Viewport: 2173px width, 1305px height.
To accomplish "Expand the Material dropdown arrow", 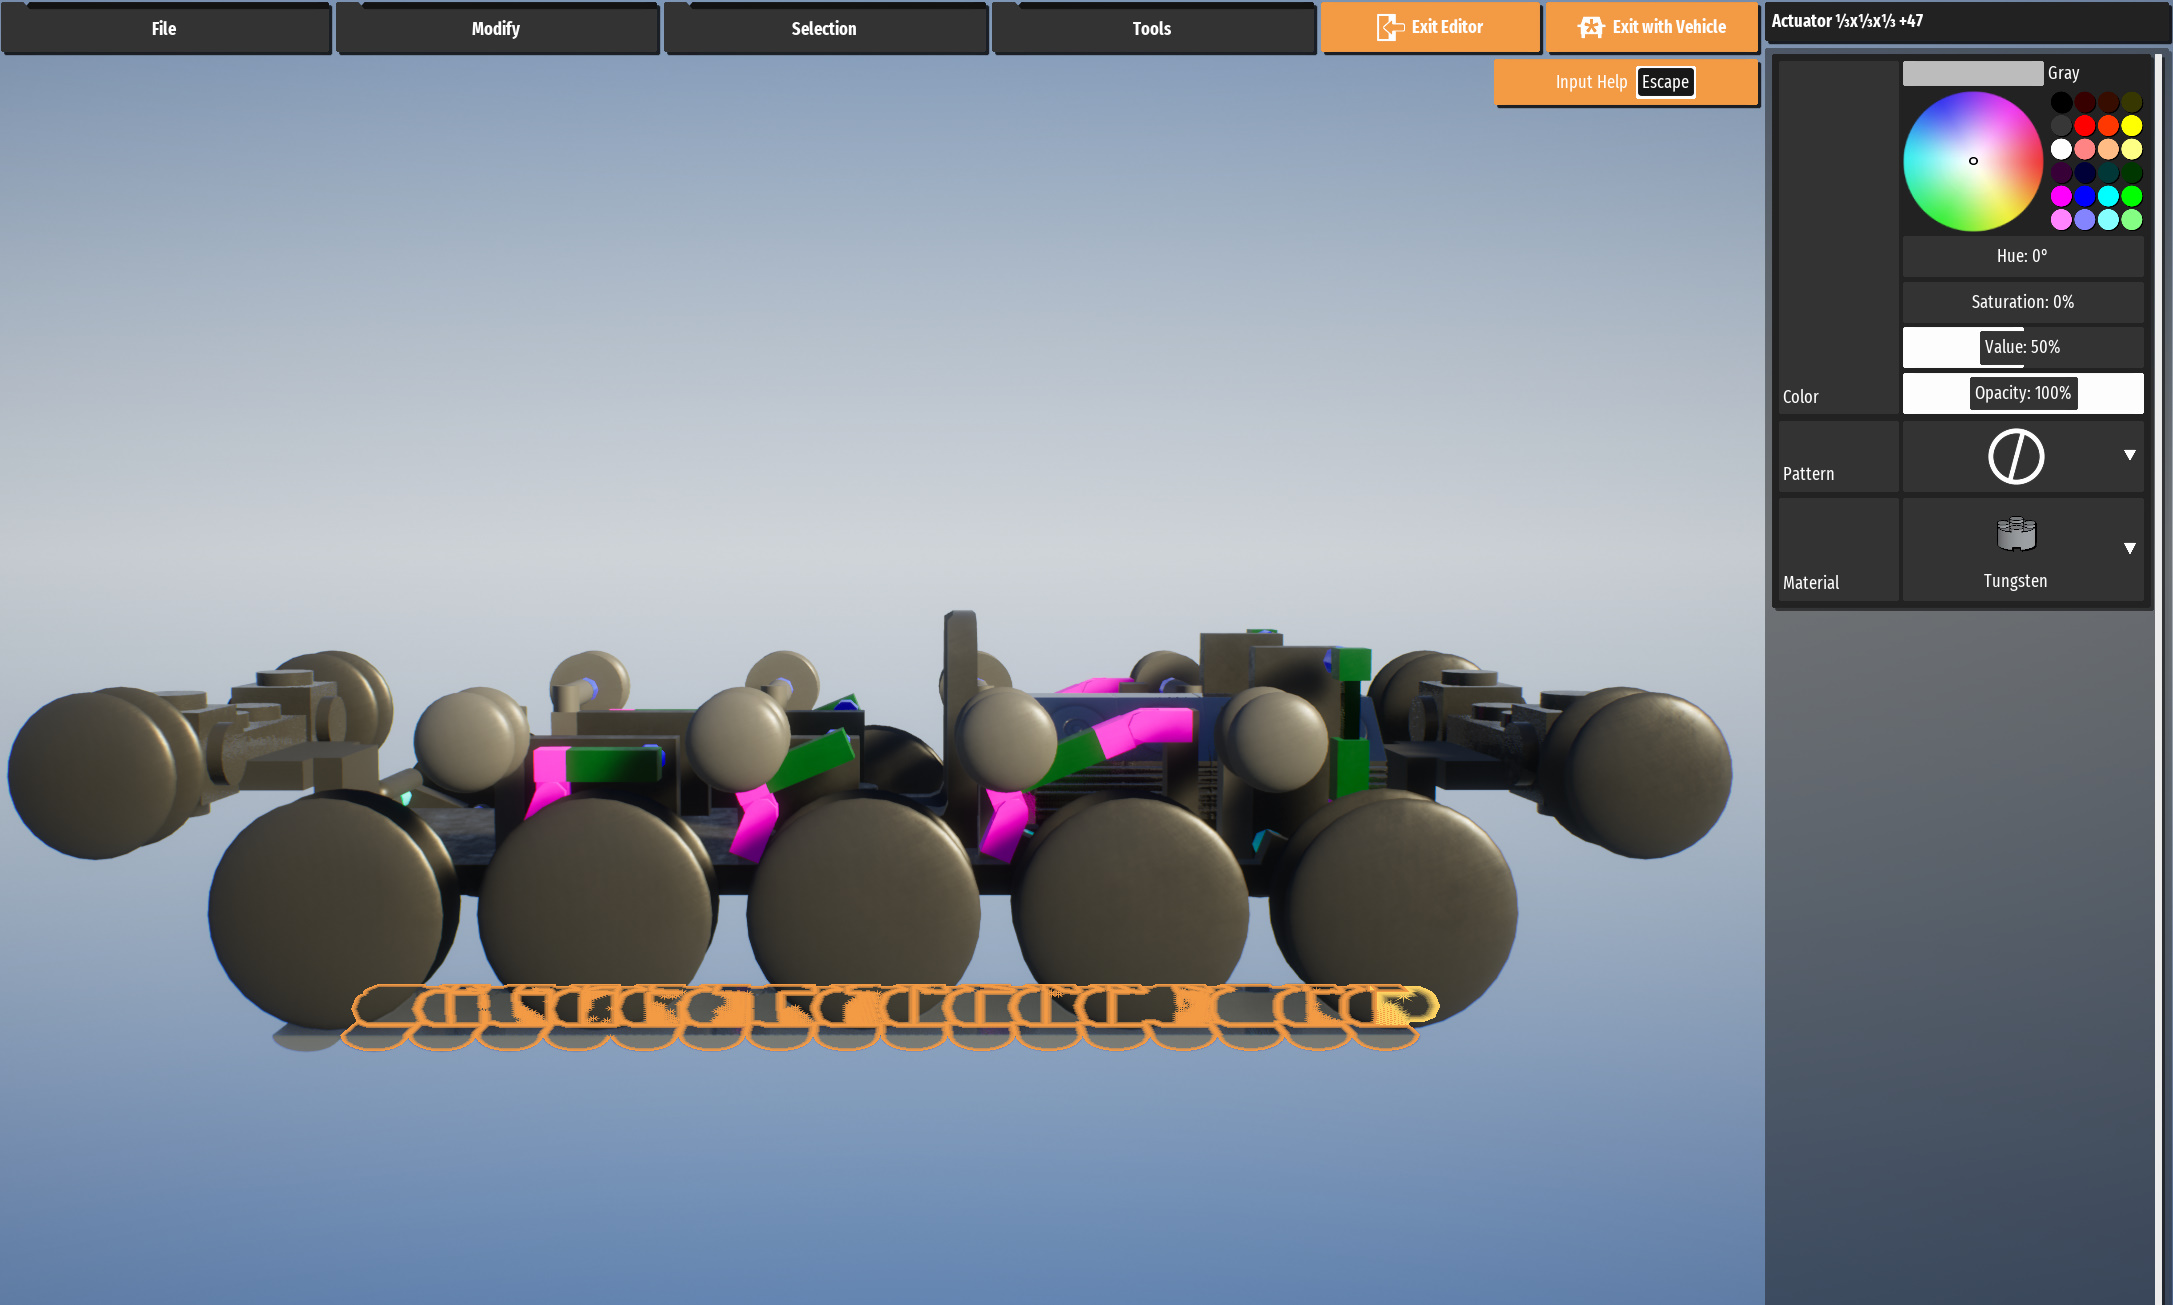I will coord(2129,548).
